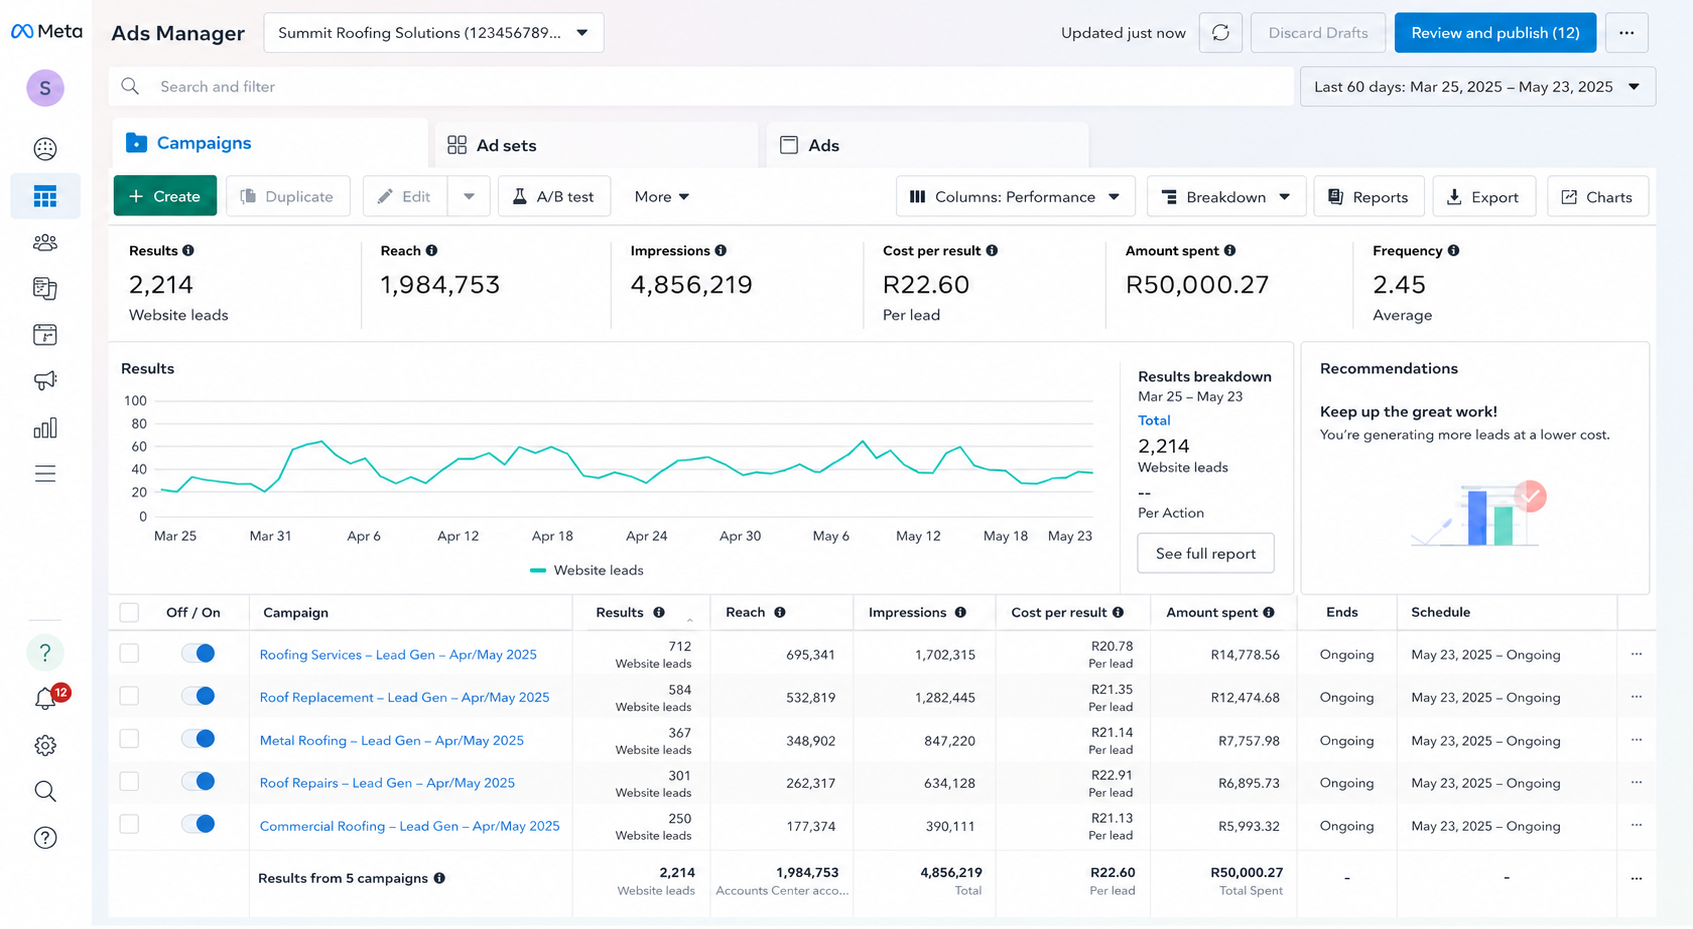Image resolution: width=1693 pixels, height=929 pixels.
Task: Click the Total link in Results breakdown
Action: (1154, 420)
